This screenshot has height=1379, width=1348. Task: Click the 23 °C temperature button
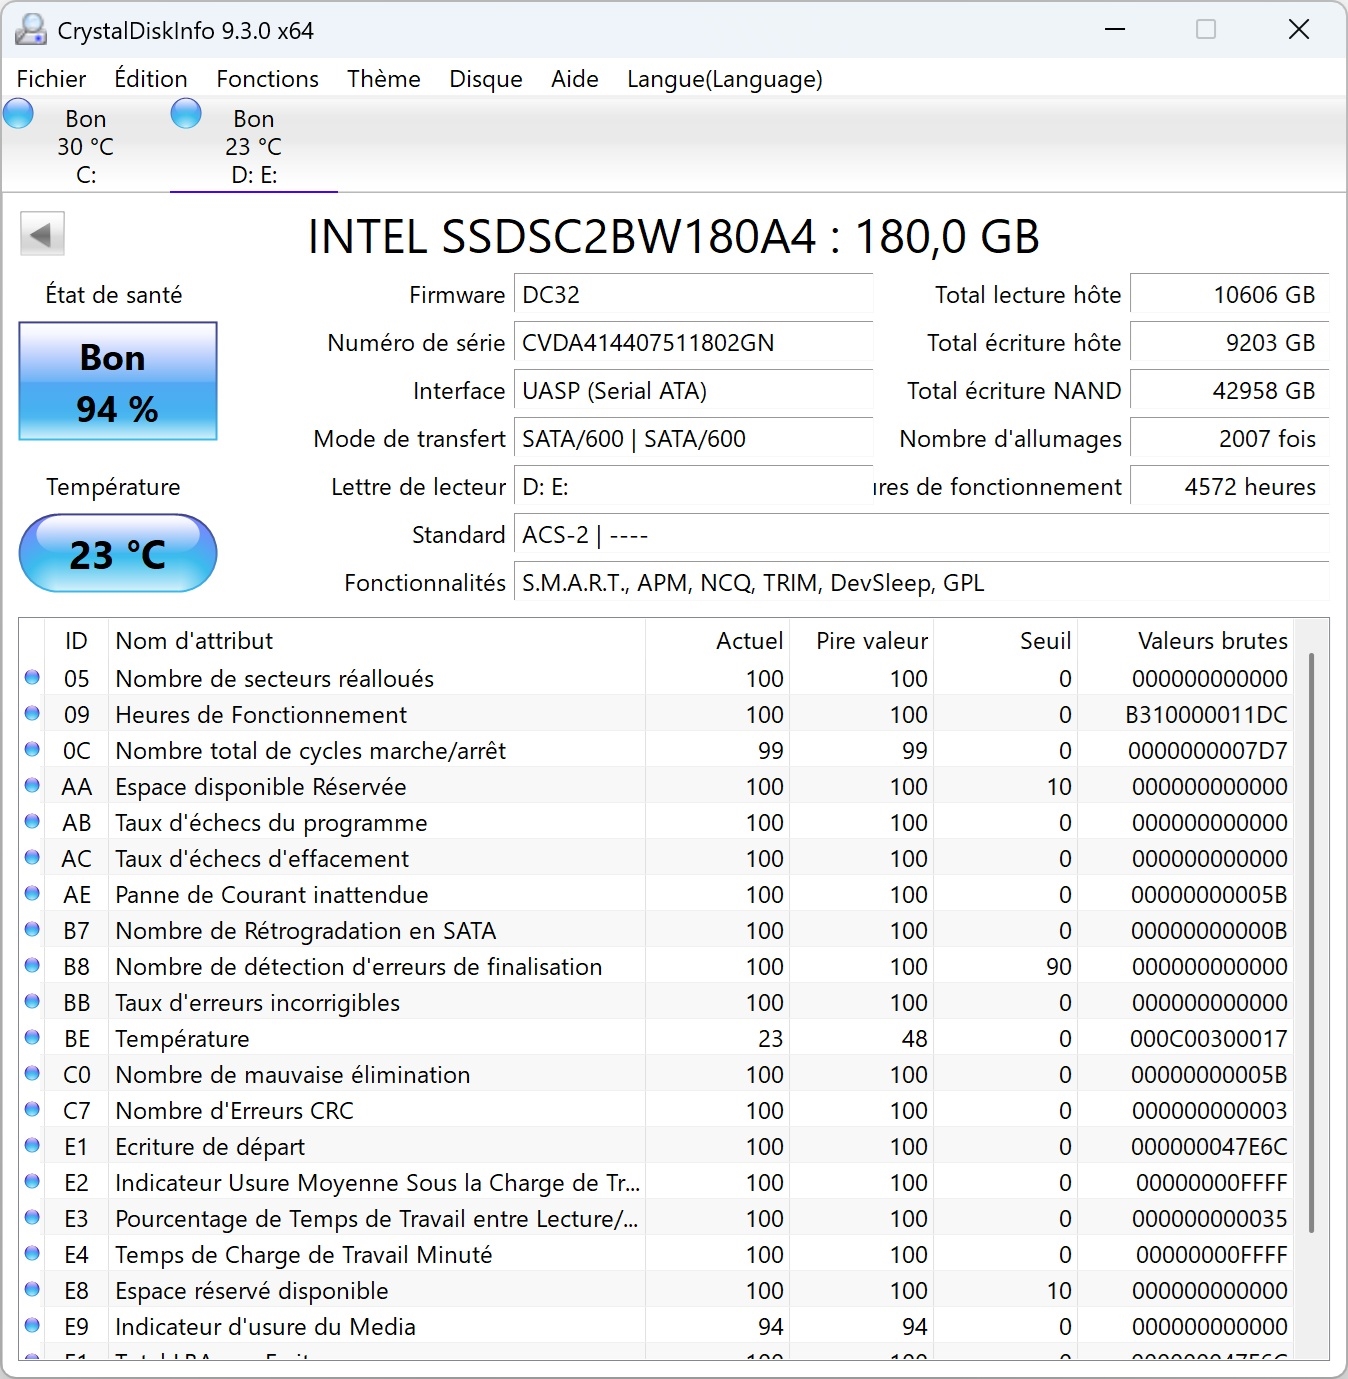[118, 553]
